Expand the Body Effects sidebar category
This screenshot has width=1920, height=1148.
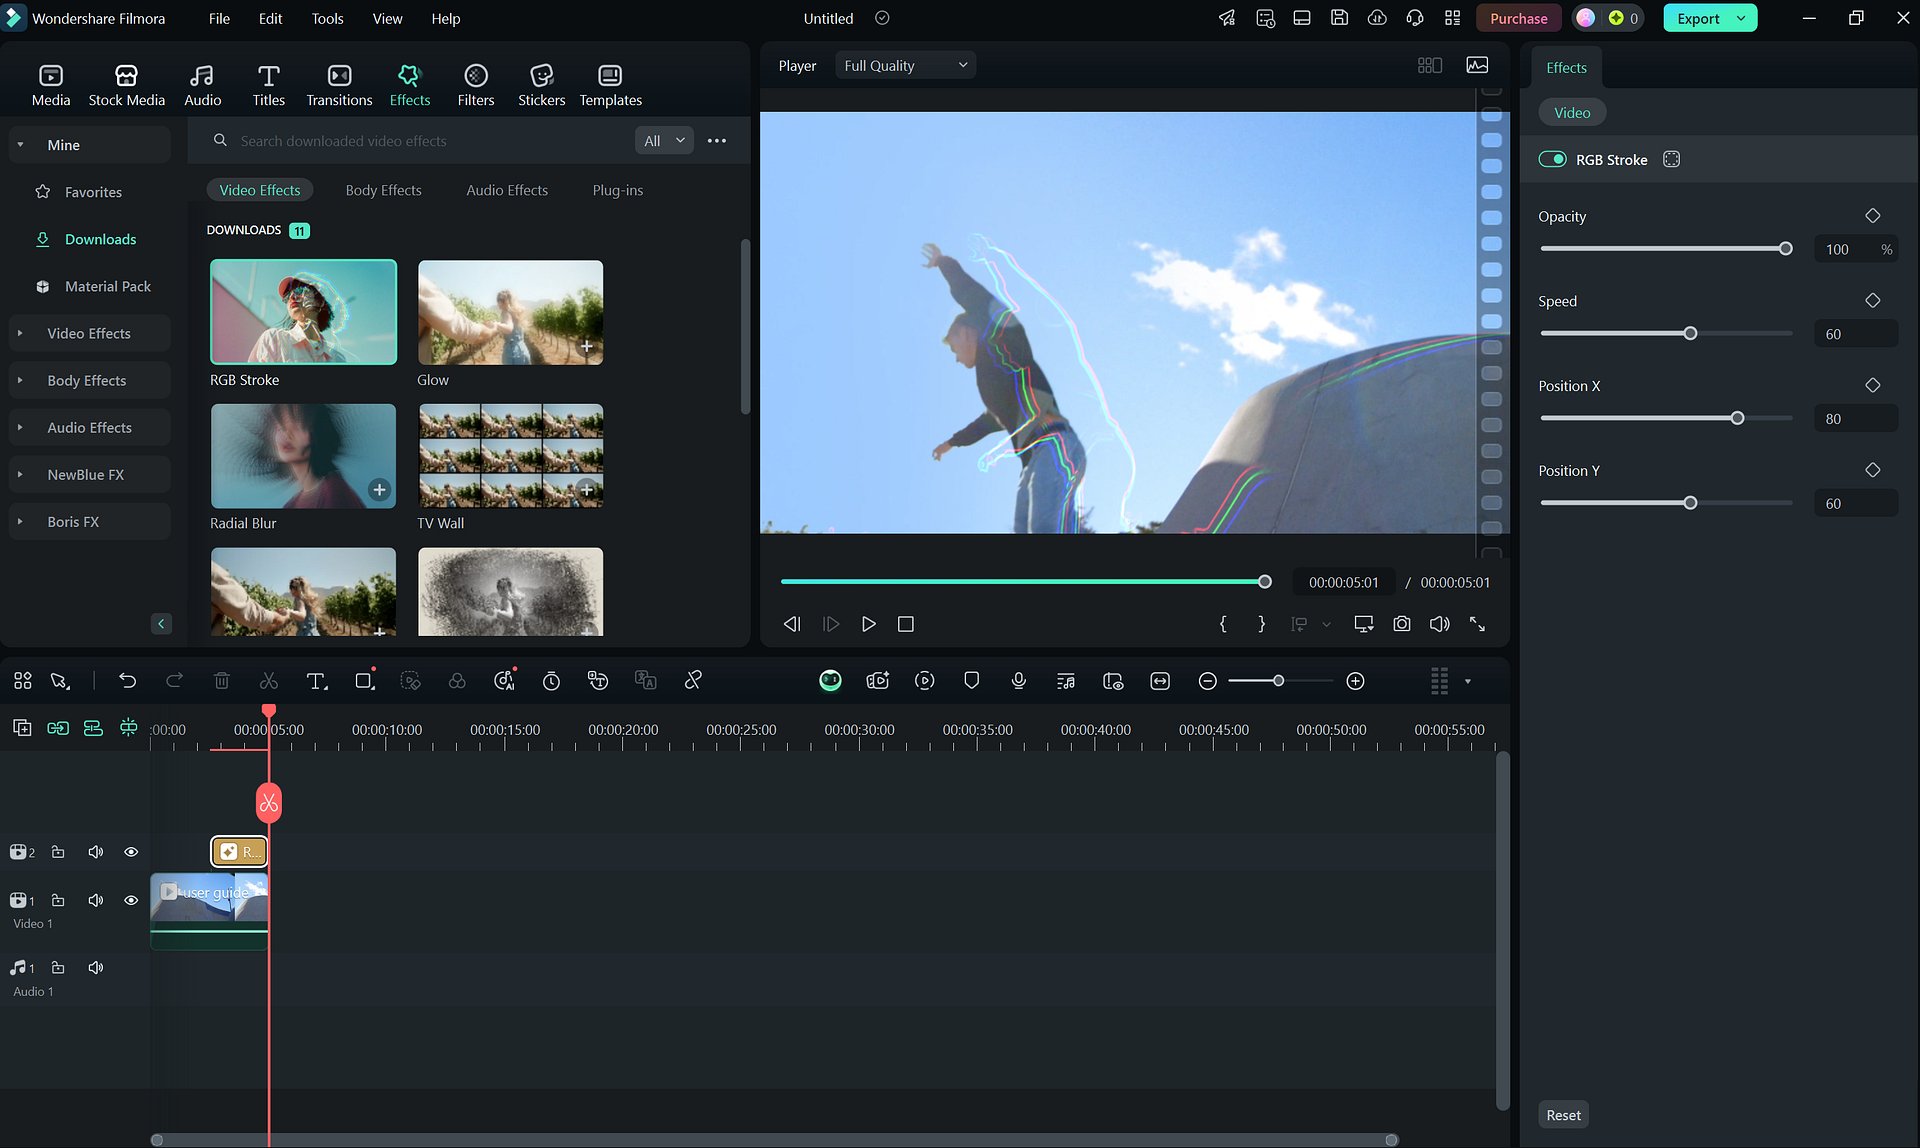(x=87, y=380)
